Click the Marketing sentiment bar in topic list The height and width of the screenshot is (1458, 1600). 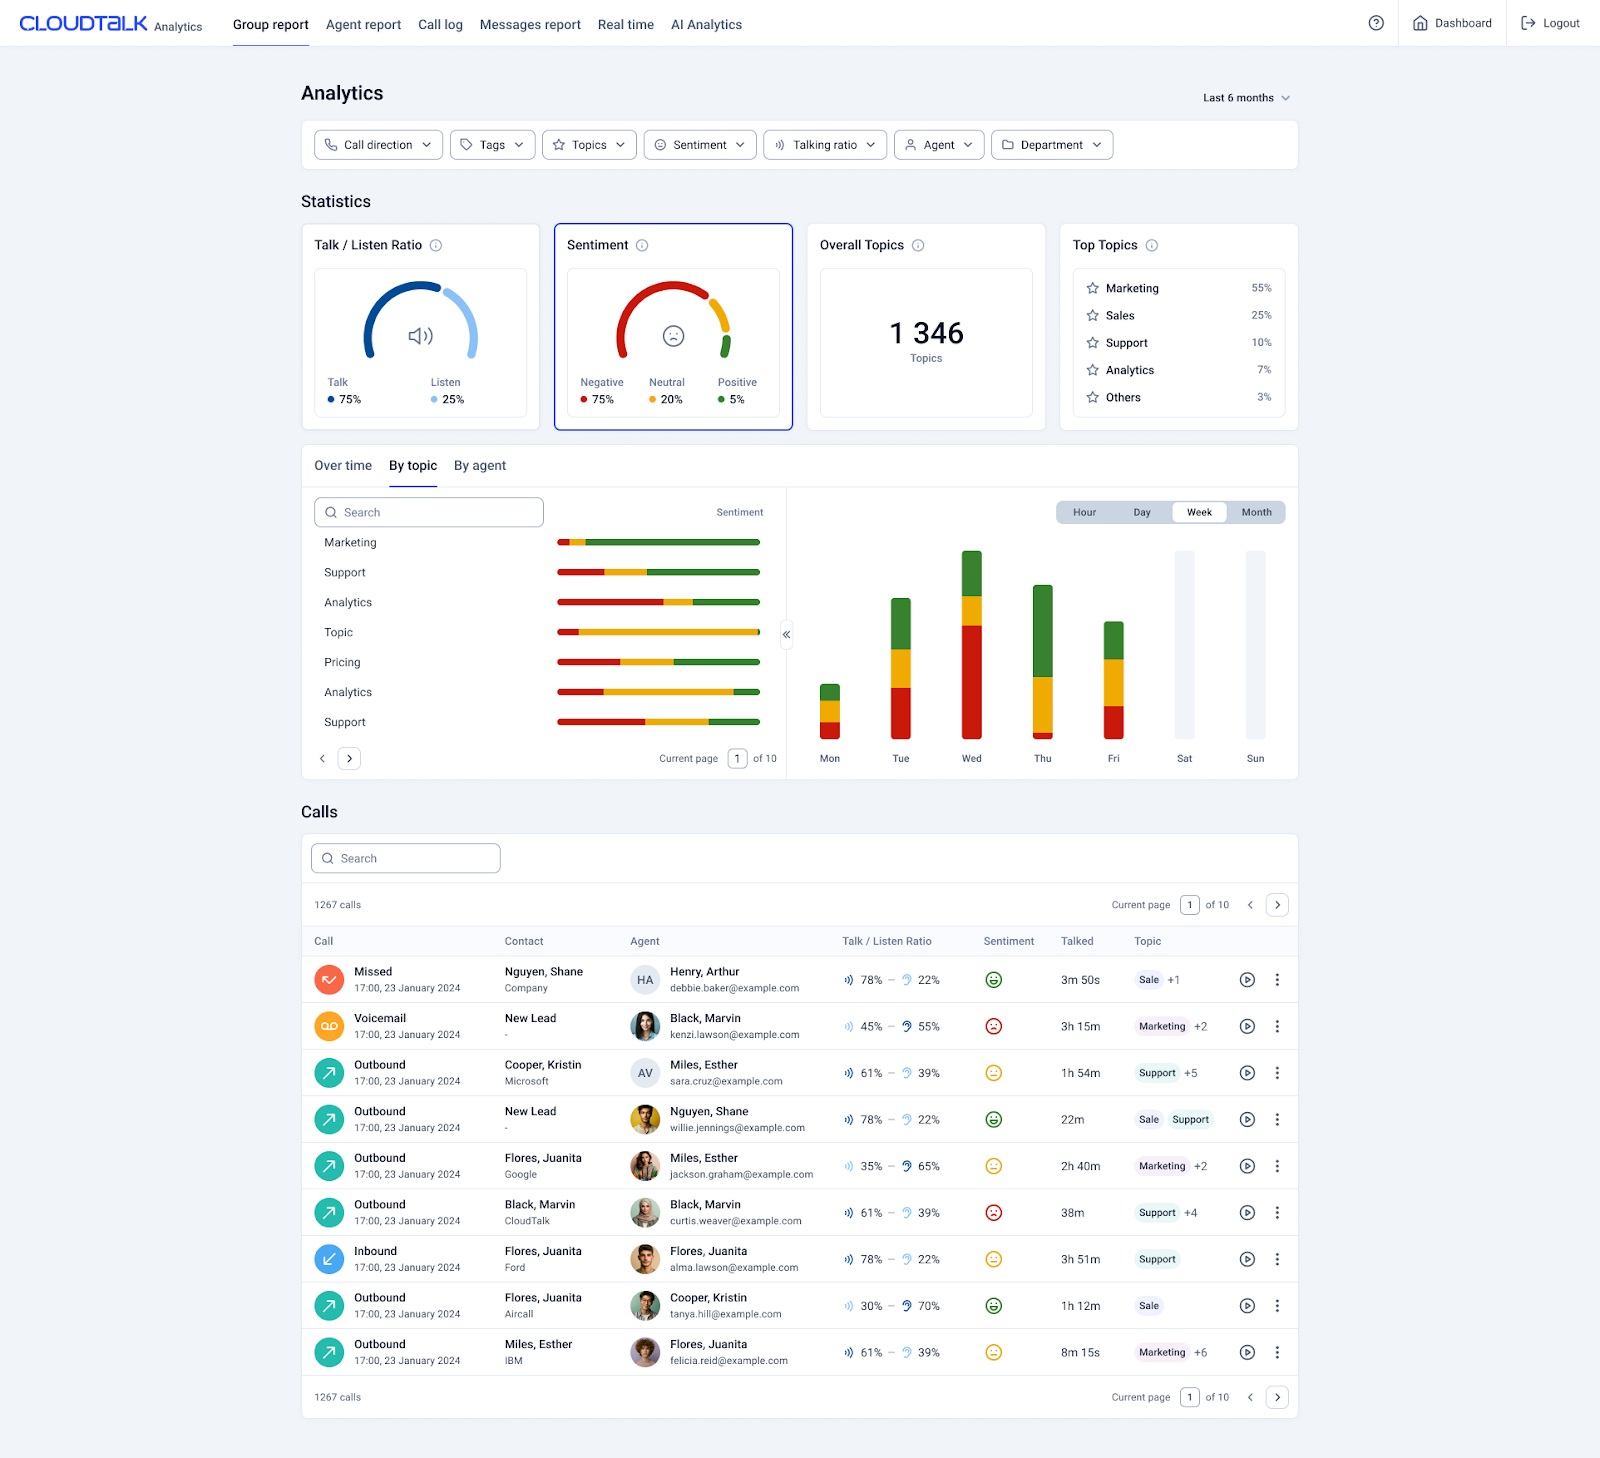pyautogui.click(x=658, y=542)
